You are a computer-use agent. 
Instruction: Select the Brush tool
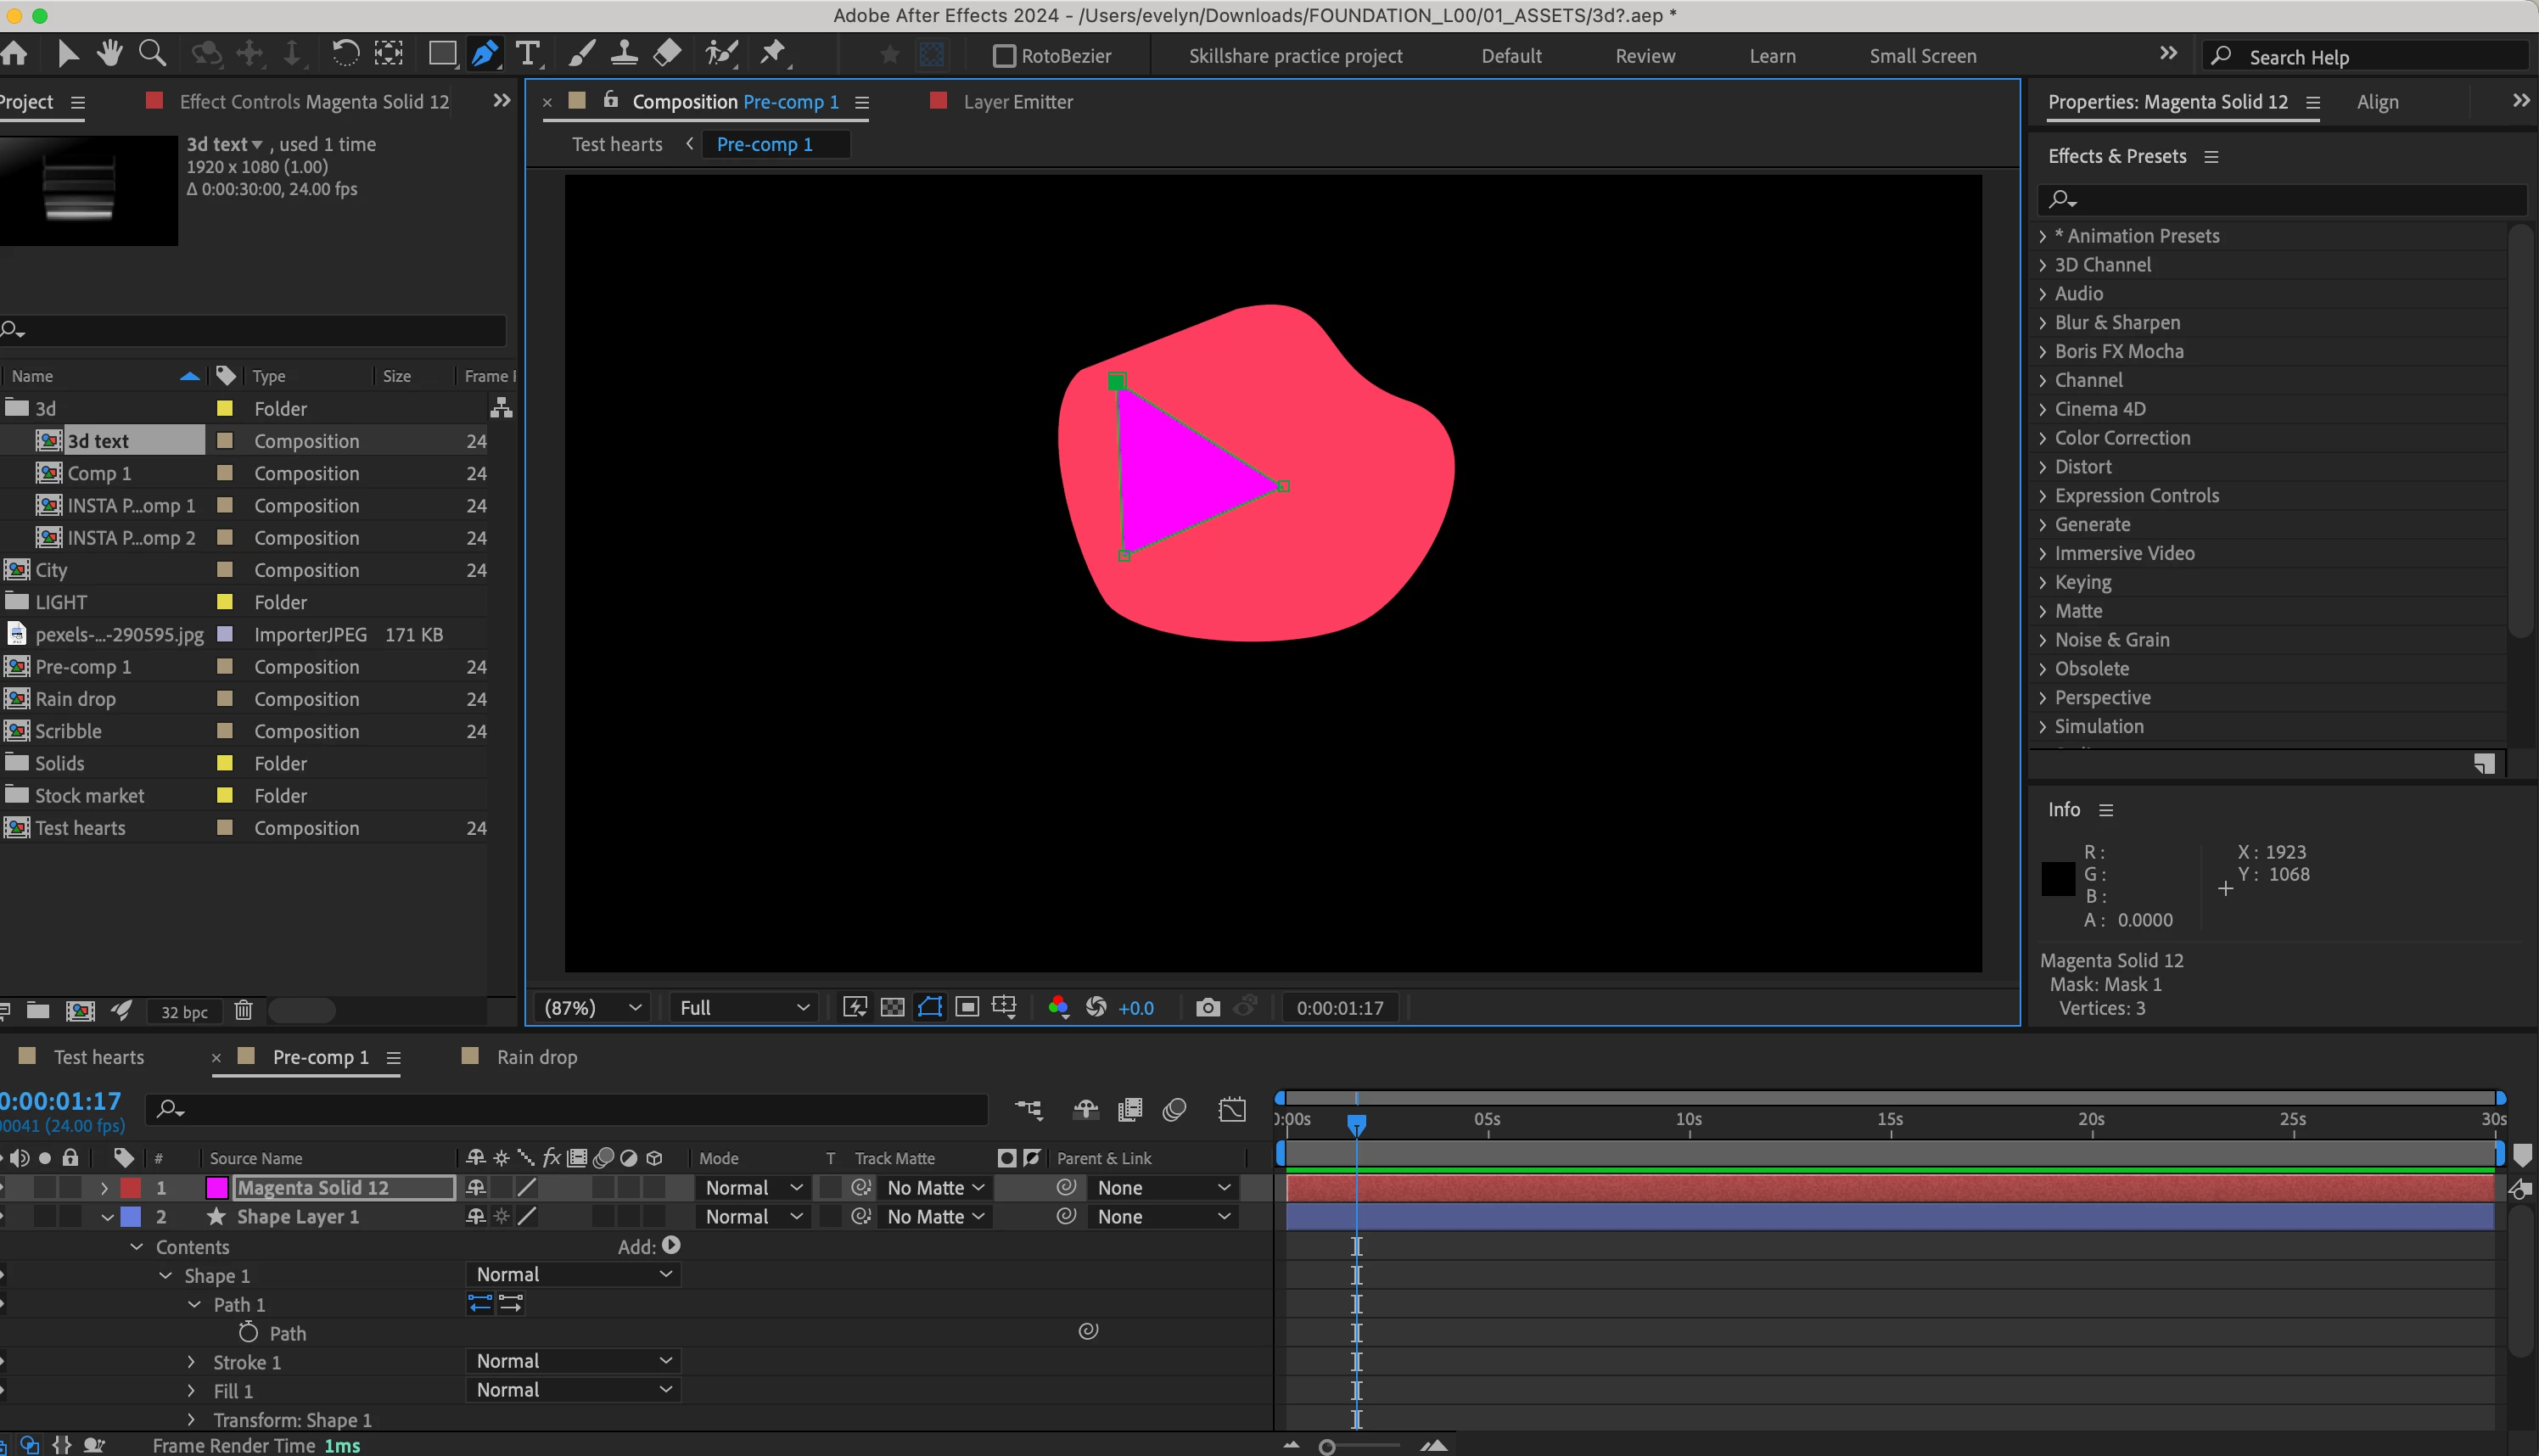pyautogui.click(x=580, y=54)
